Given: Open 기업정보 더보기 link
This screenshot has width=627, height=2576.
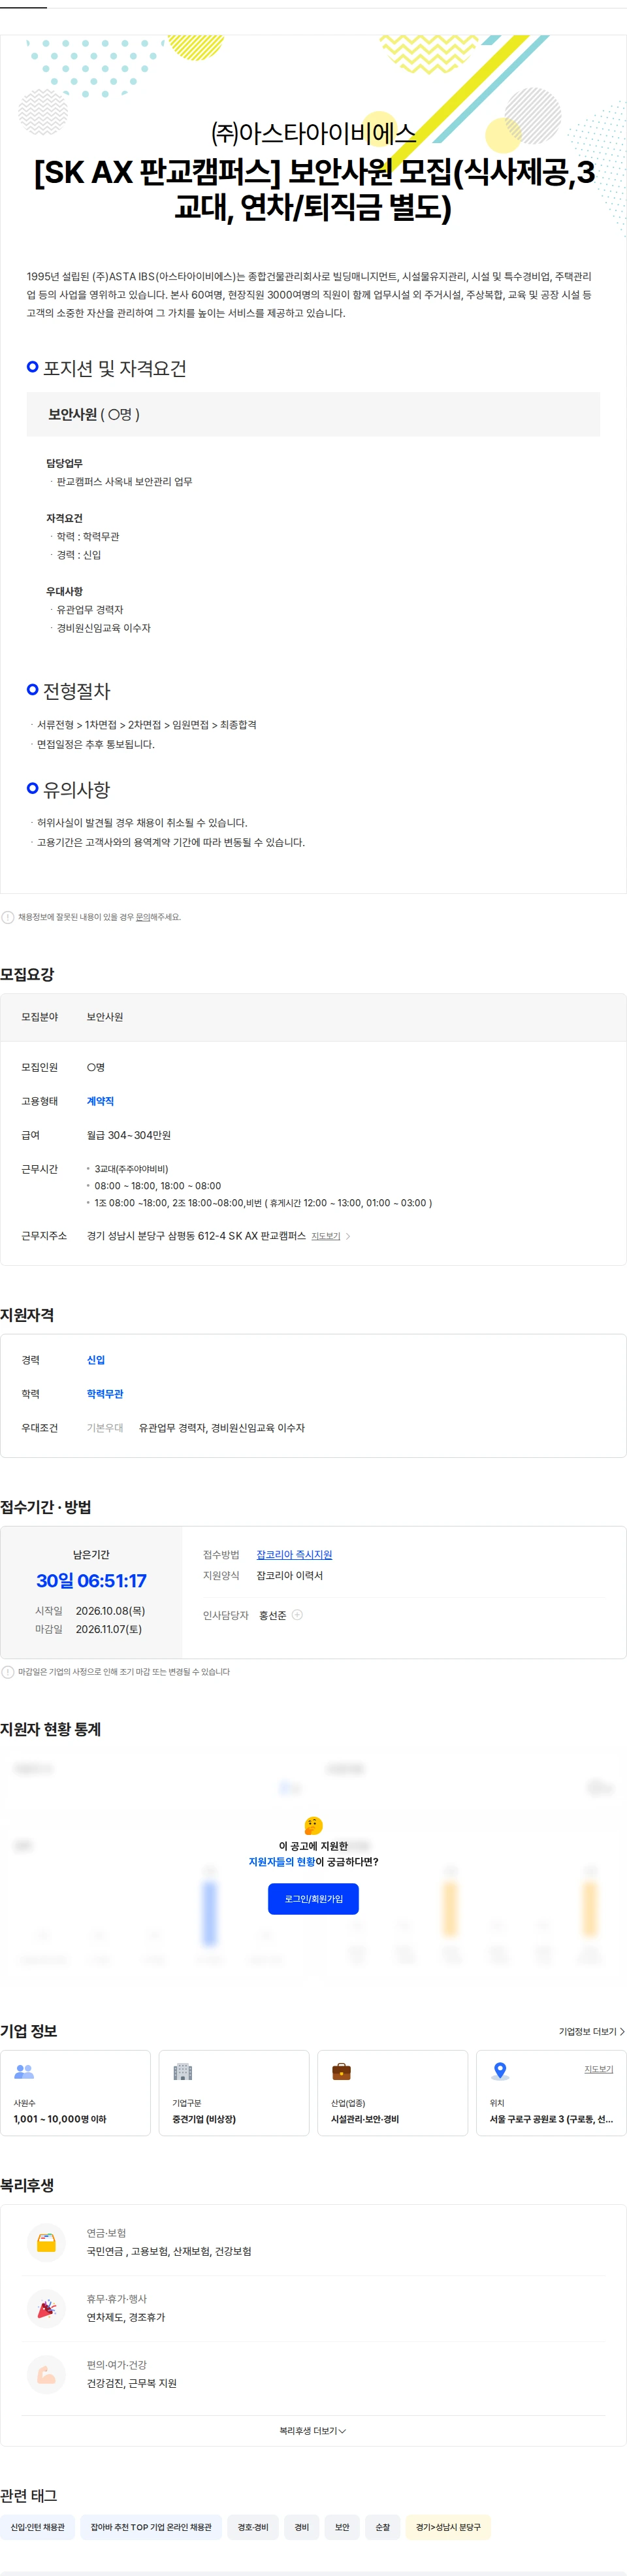Looking at the screenshot, I should [591, 2031].
